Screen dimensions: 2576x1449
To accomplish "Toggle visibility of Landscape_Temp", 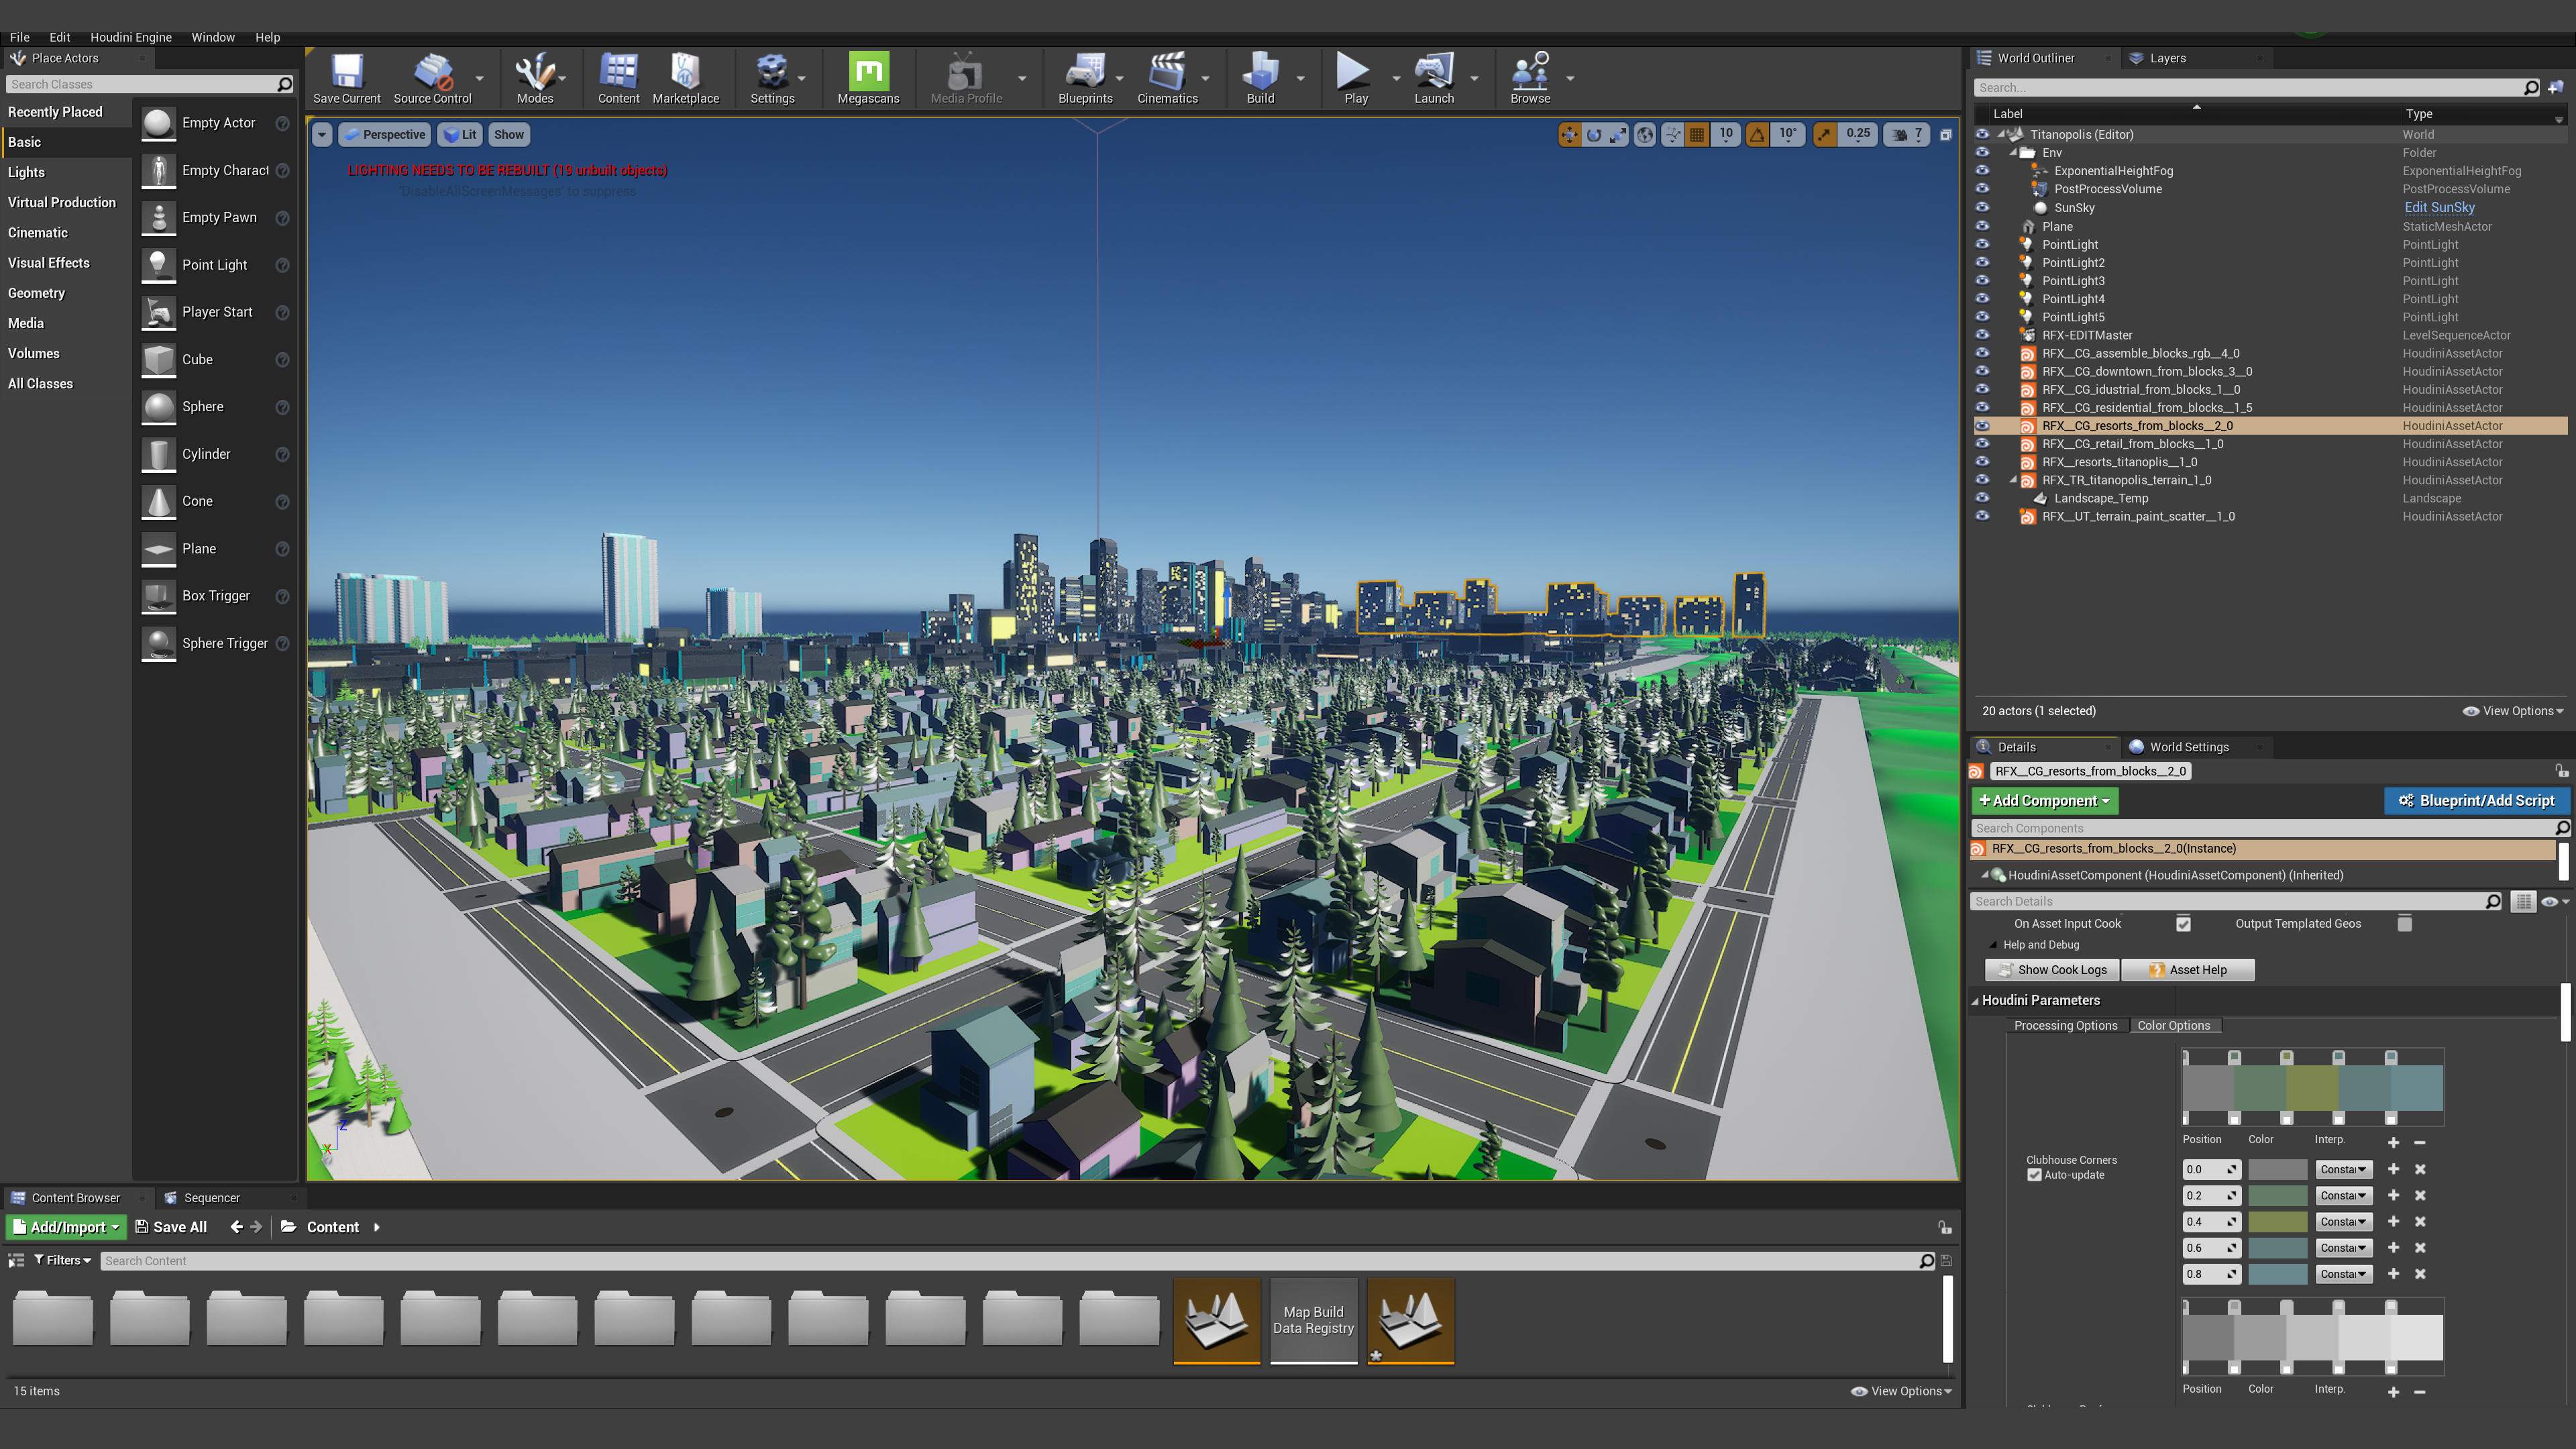I will [x=1982, y=498].
